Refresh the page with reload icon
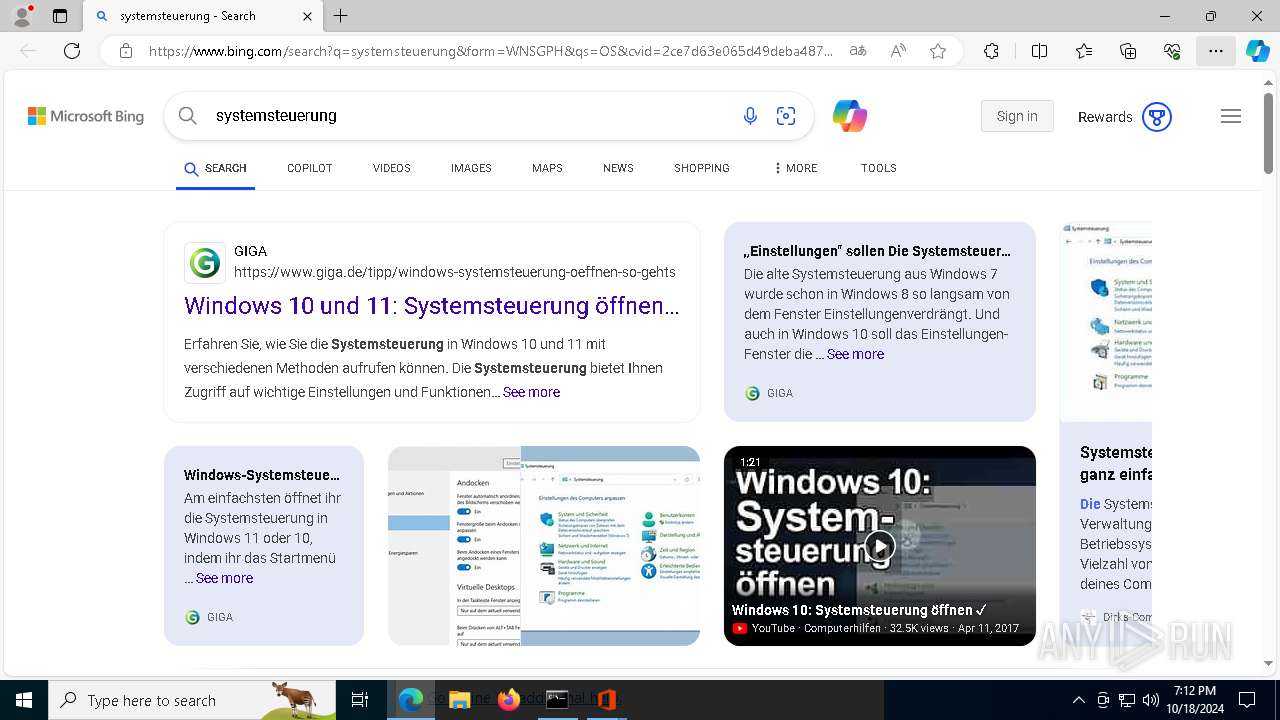1280x720 pixels. (x=72, y=51)
